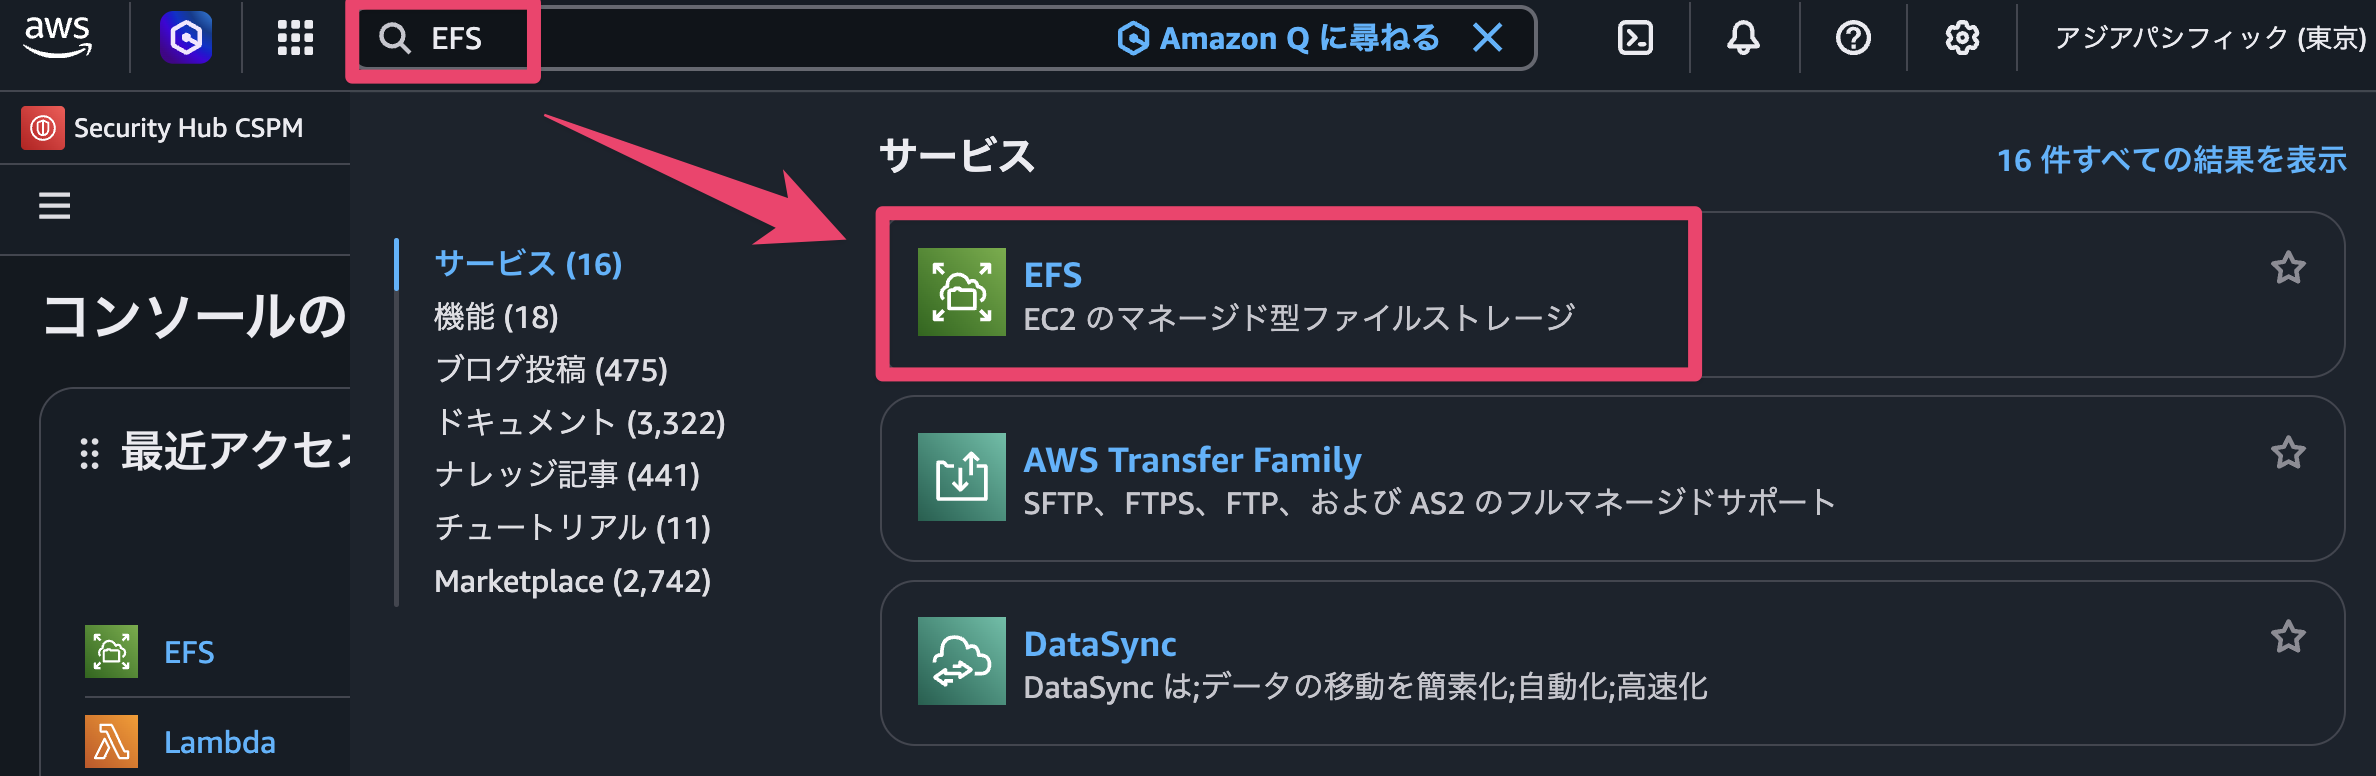Open the Amazon Q icon in header

coord(186,38)
